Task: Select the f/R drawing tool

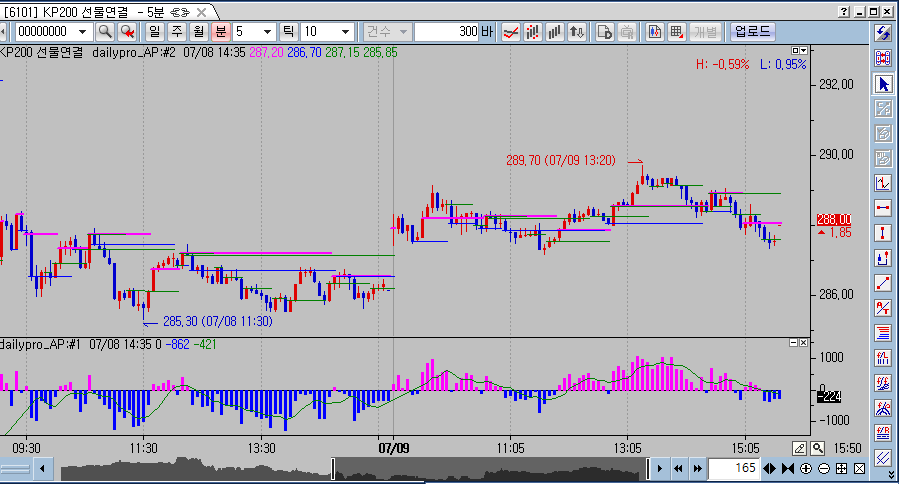Action: click(x=883, y=433)
